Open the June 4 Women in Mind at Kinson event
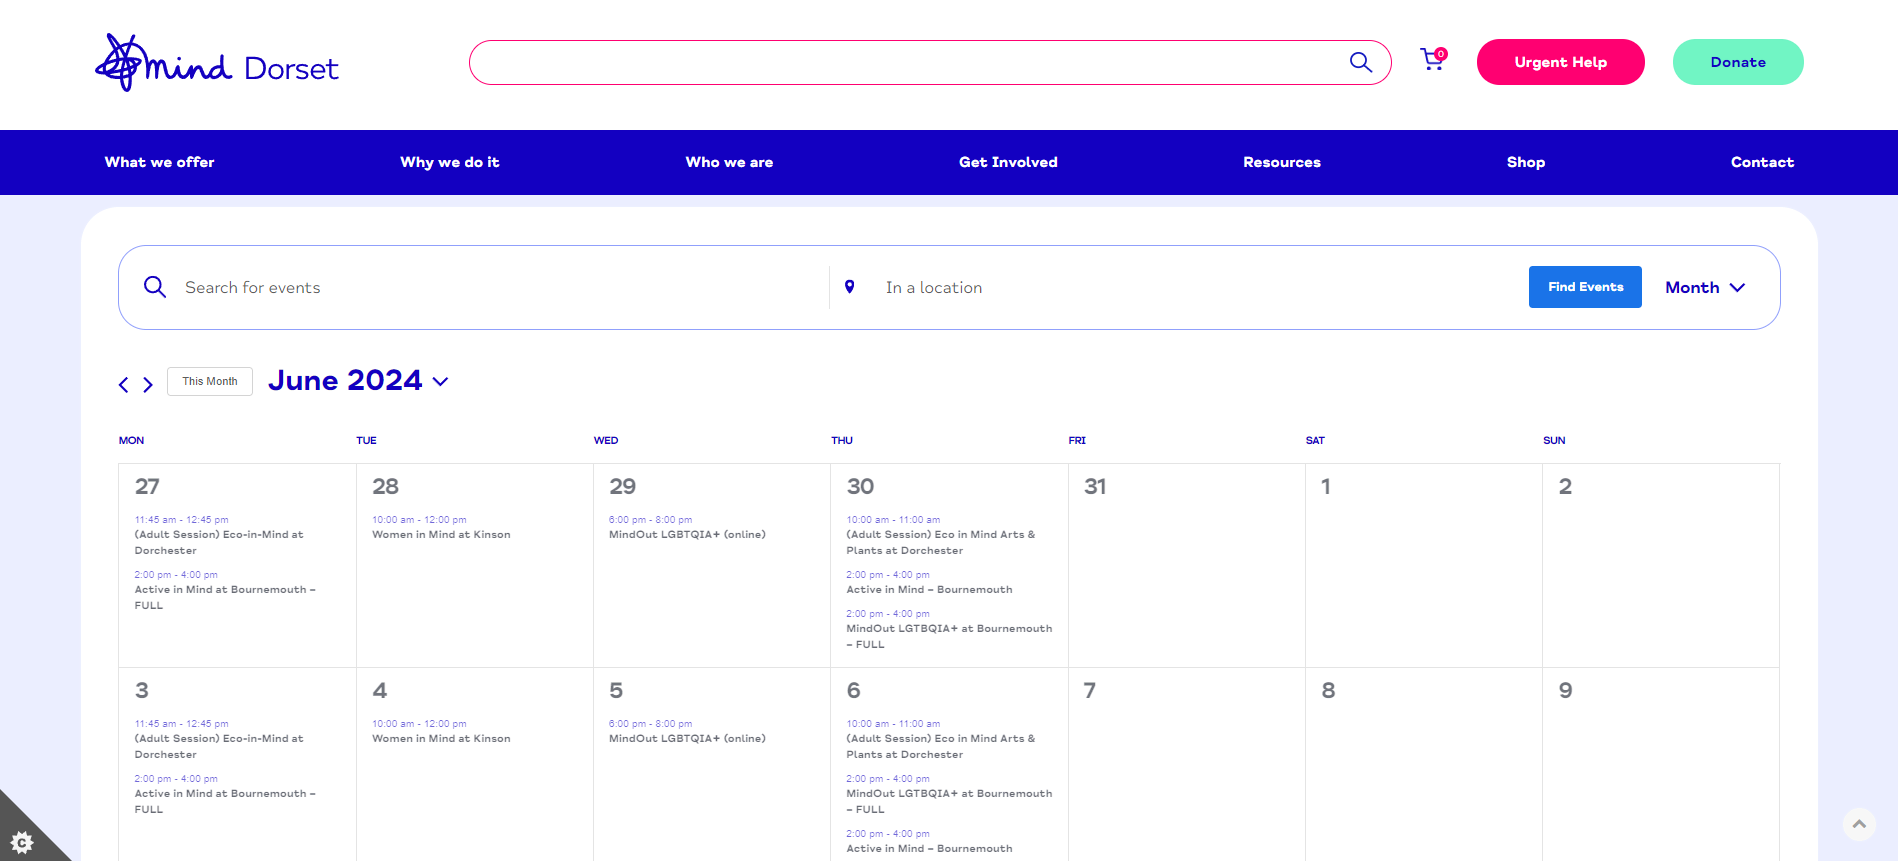 [441, 739]
